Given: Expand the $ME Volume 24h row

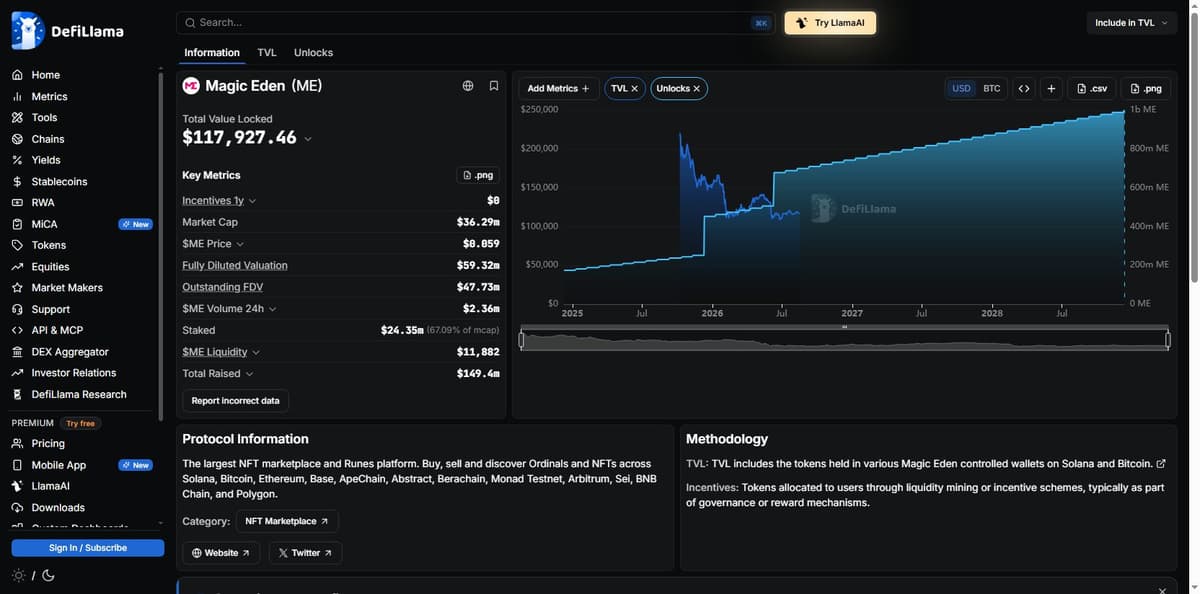Looking at the screenshot, I should point(273,309).
